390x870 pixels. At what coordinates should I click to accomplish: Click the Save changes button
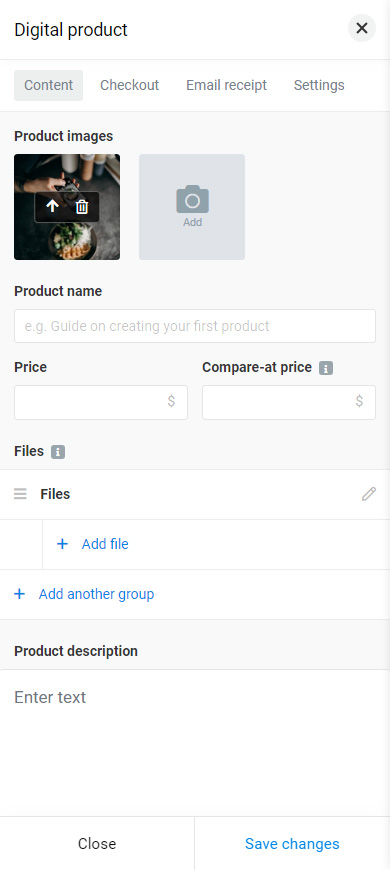tap(292, 843)
